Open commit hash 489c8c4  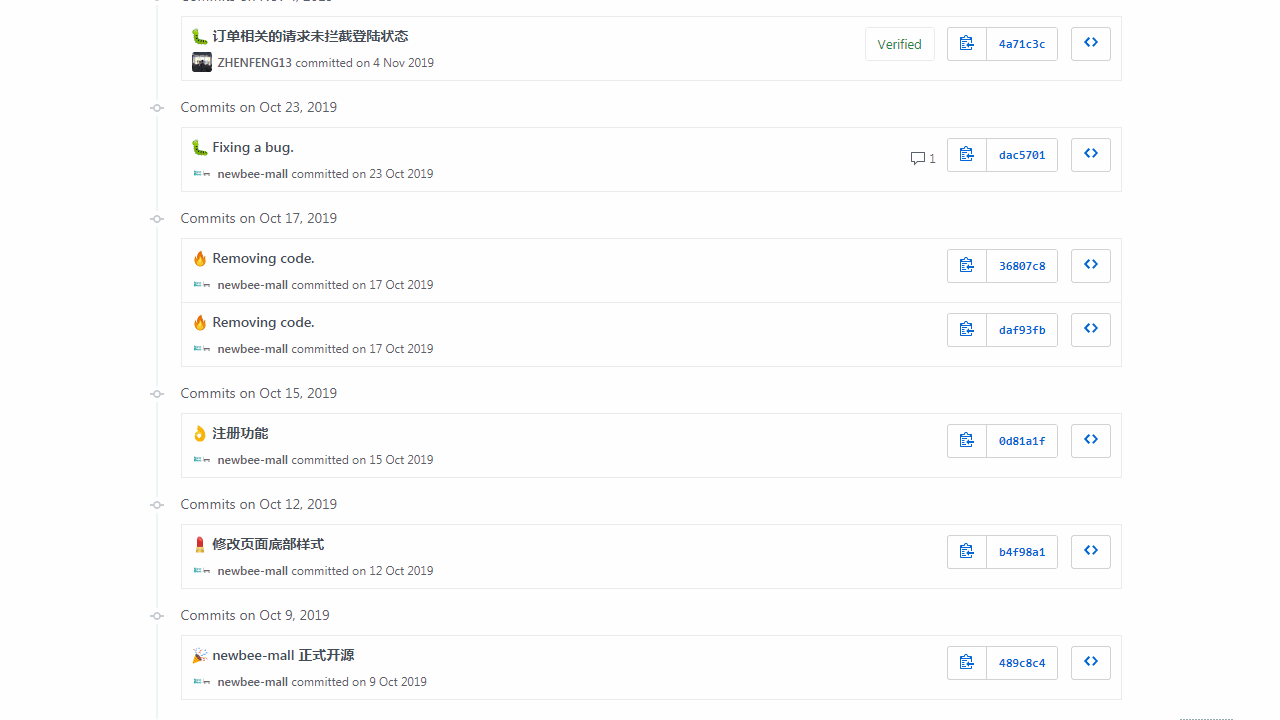[x=1022, y=663]
